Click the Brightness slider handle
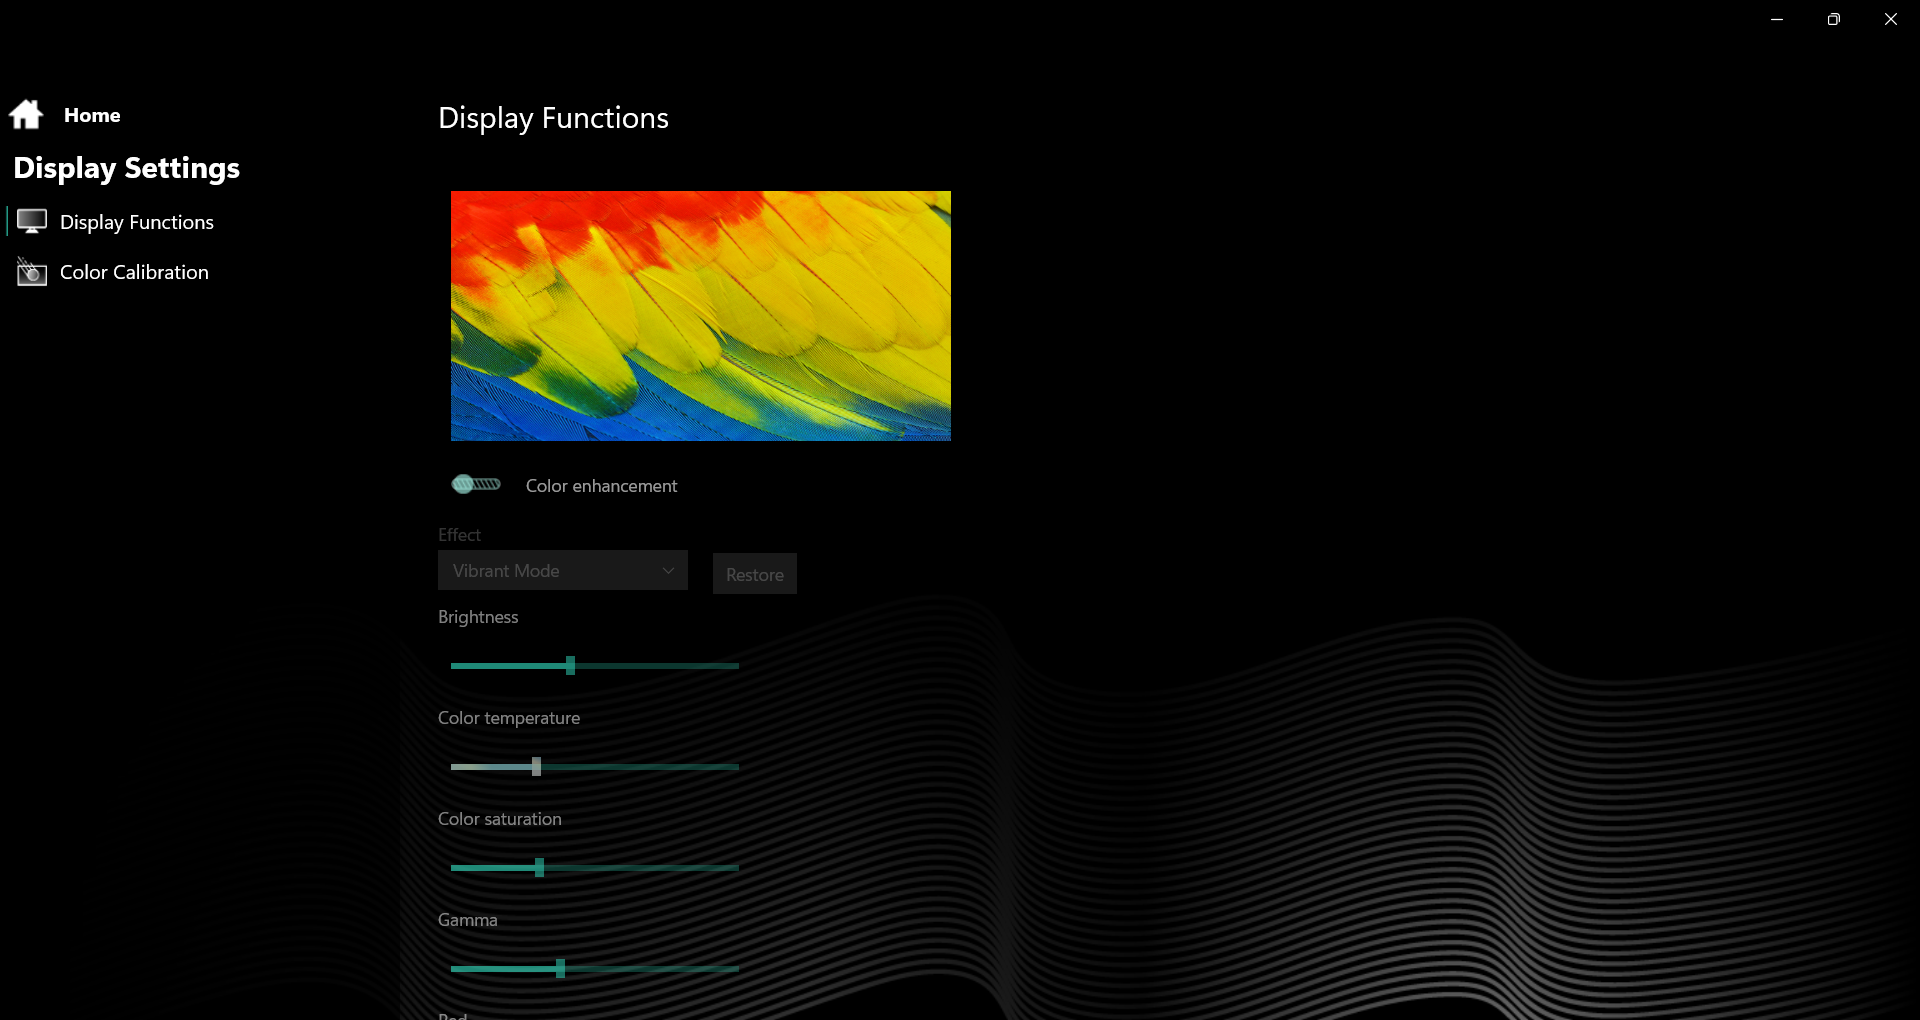The image size is (1920, 1020). 570,666
